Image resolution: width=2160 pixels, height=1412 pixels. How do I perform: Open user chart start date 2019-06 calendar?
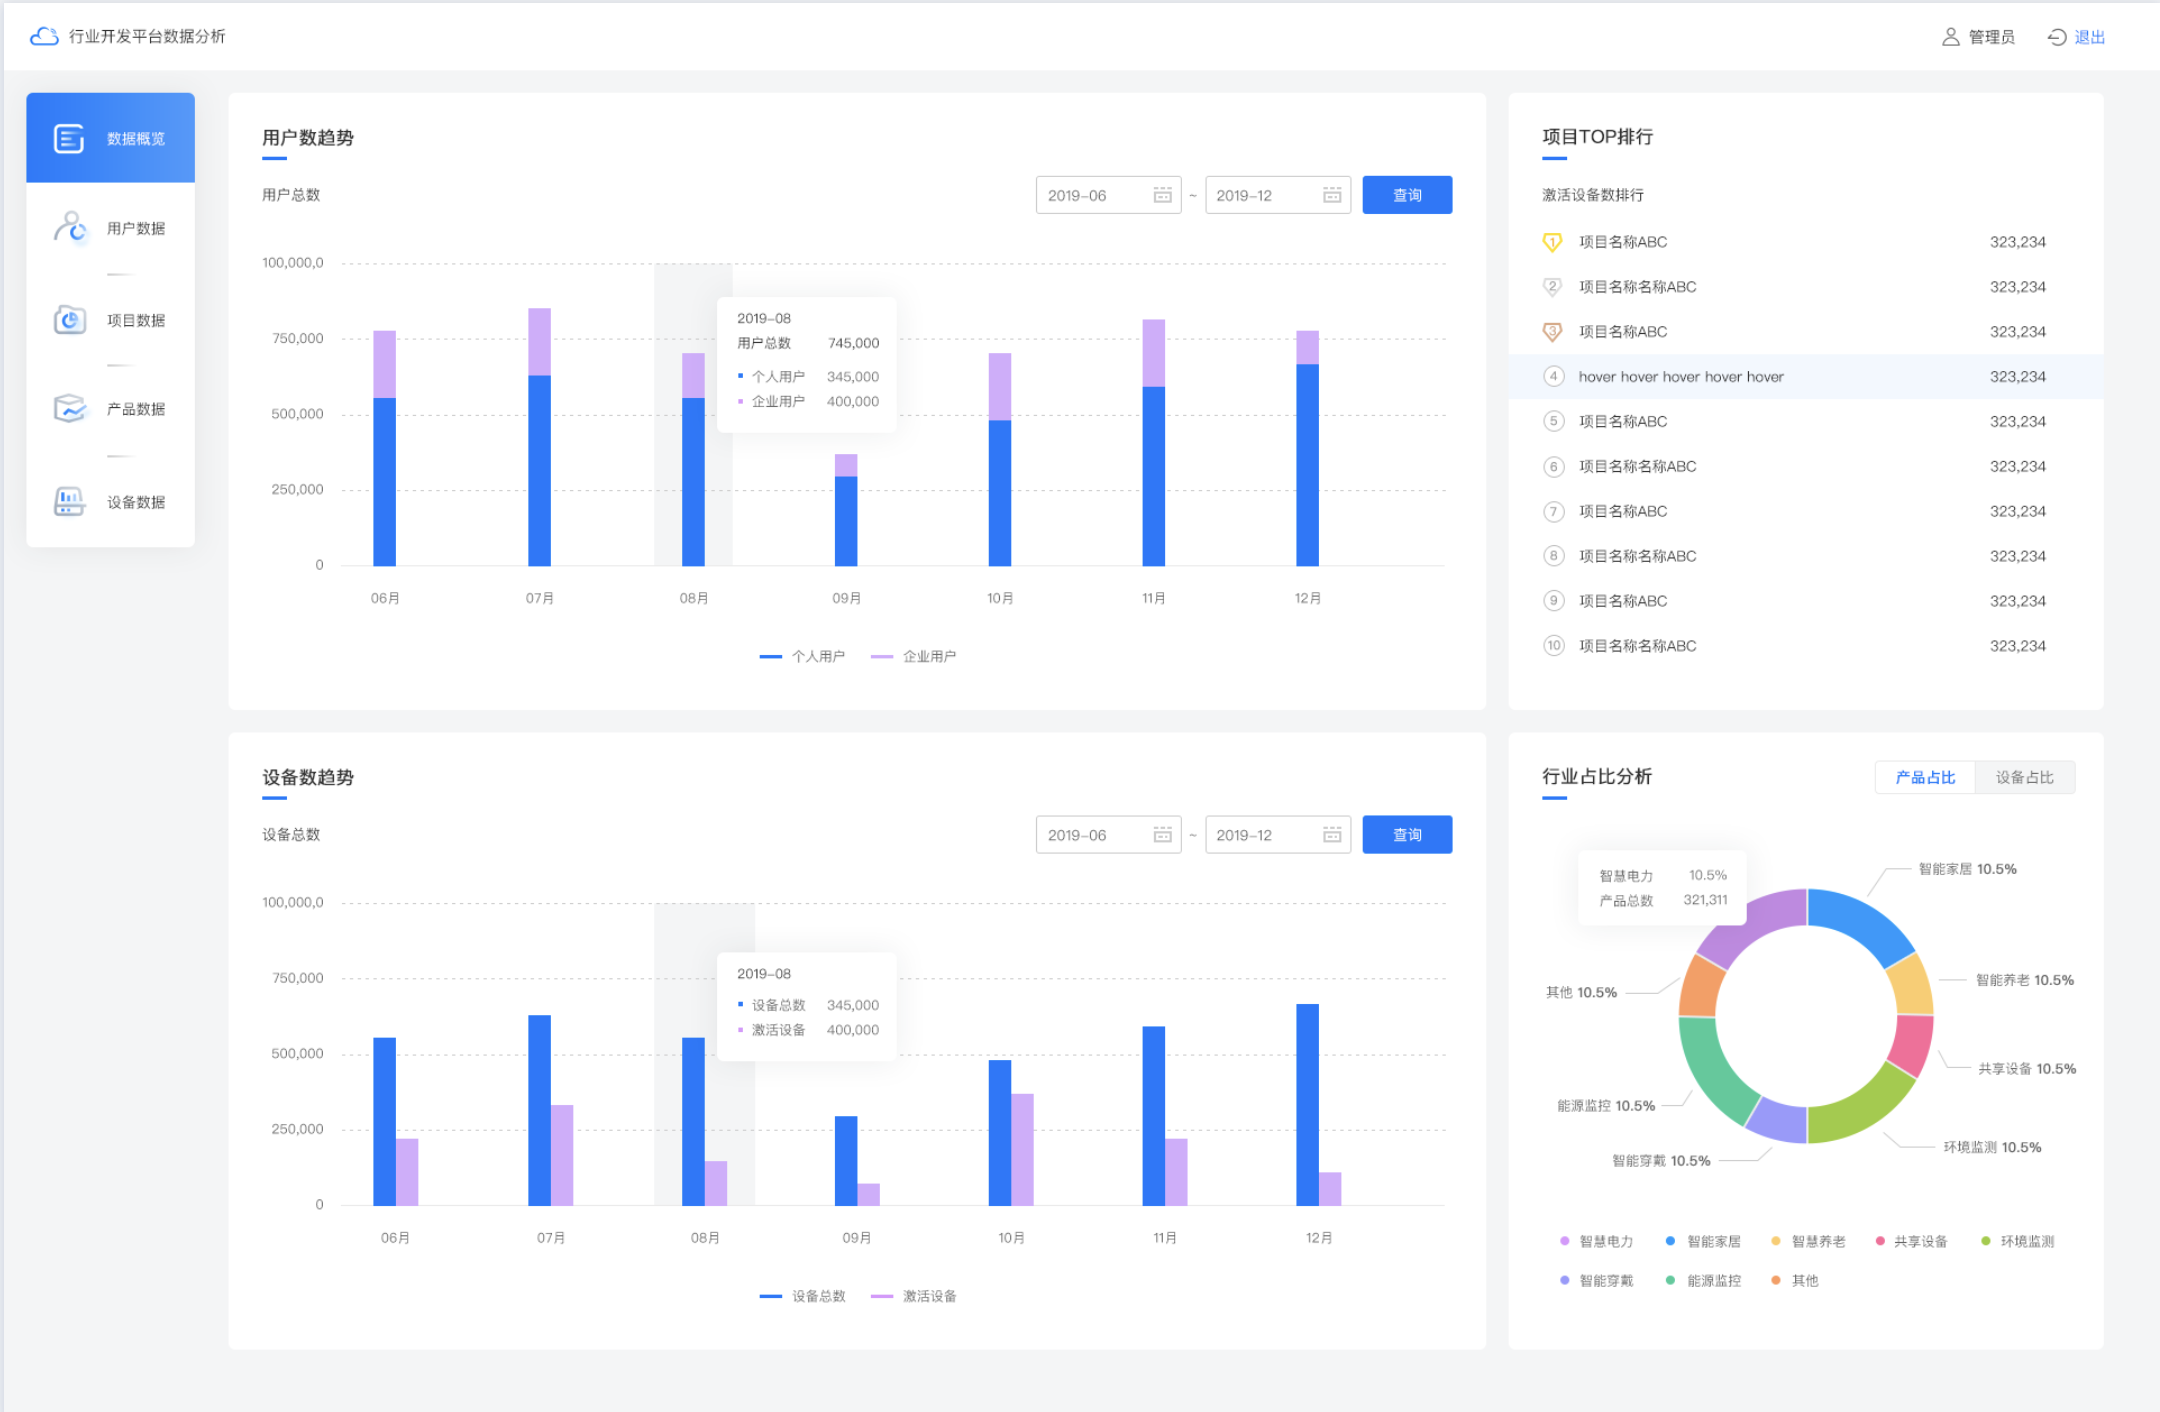[1162, 195]
